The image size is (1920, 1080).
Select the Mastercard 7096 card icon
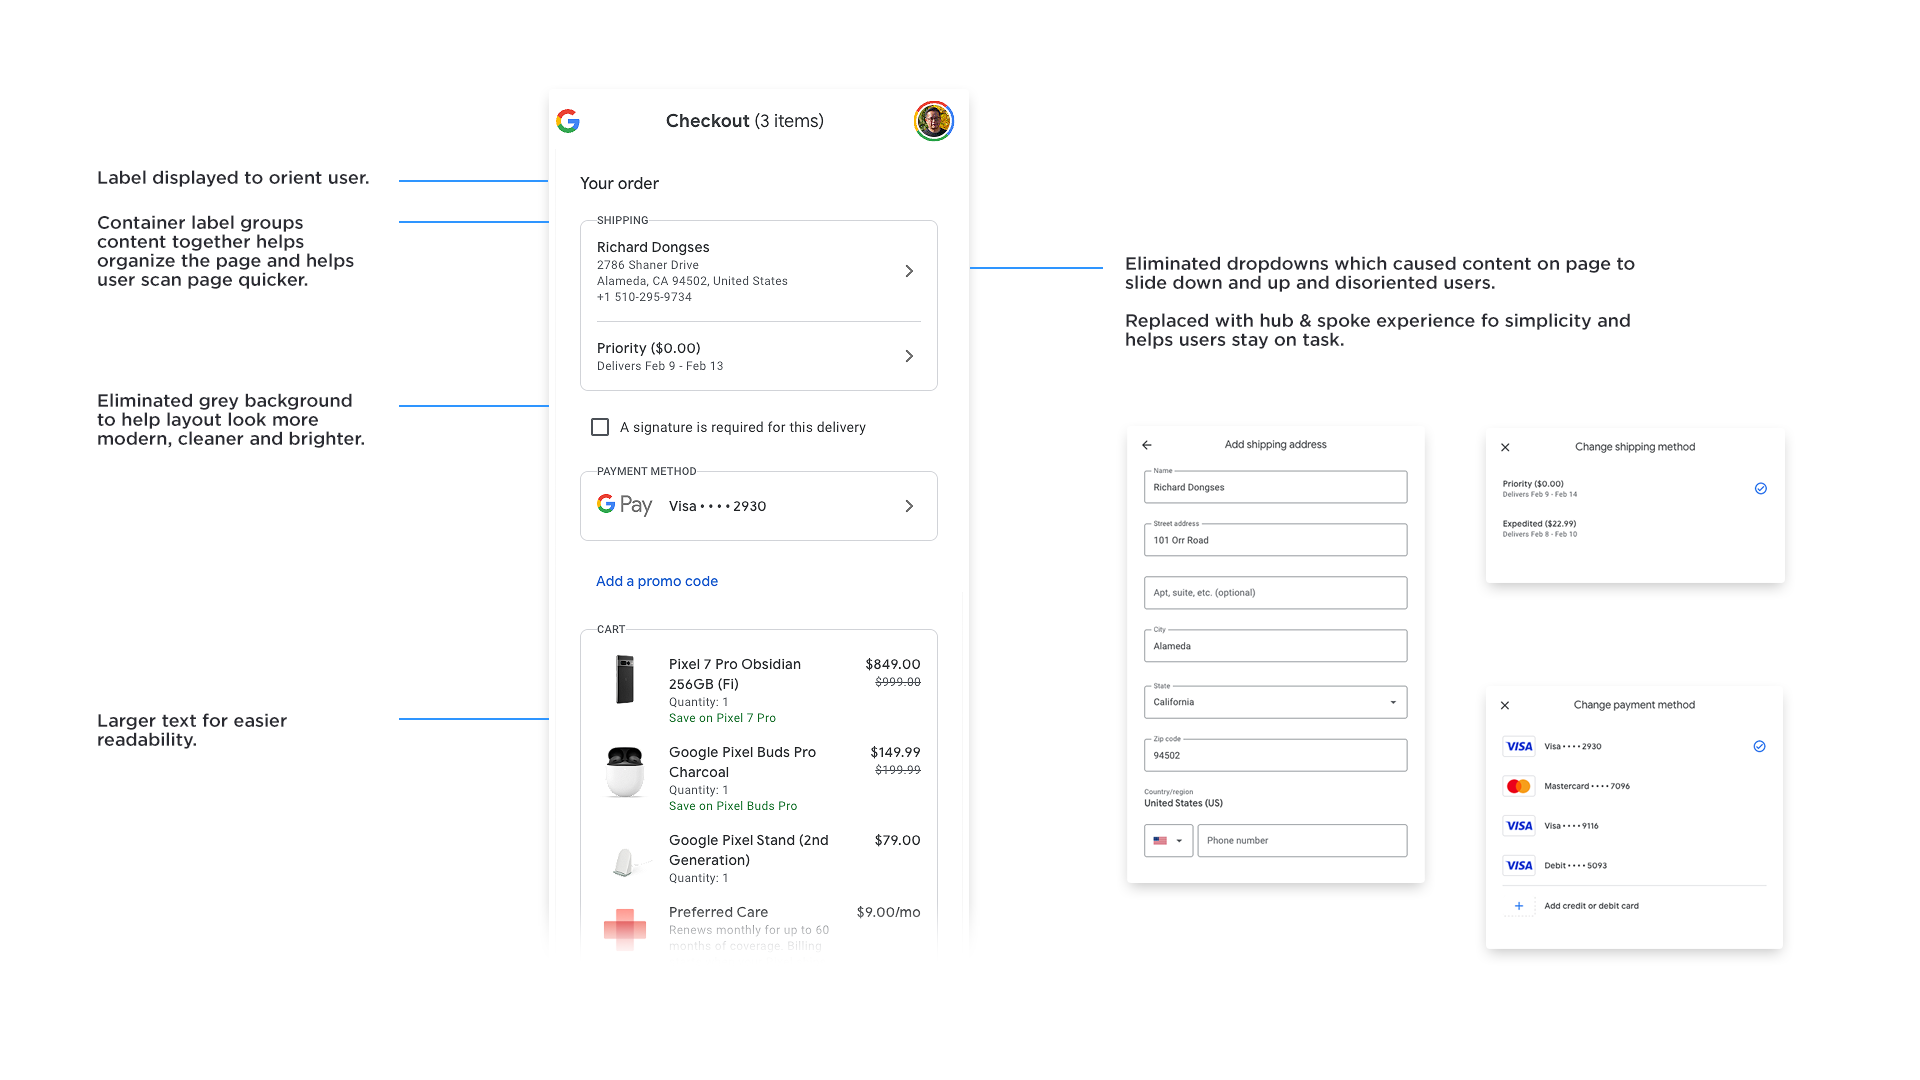click(x=1518, y=786)
